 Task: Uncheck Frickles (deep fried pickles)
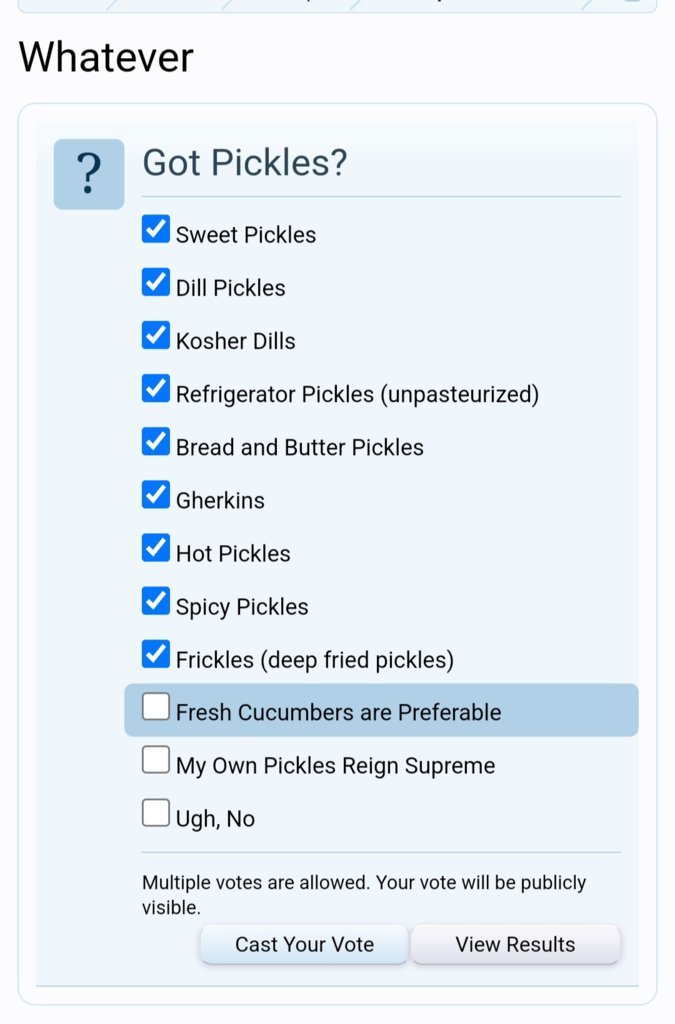155,654
